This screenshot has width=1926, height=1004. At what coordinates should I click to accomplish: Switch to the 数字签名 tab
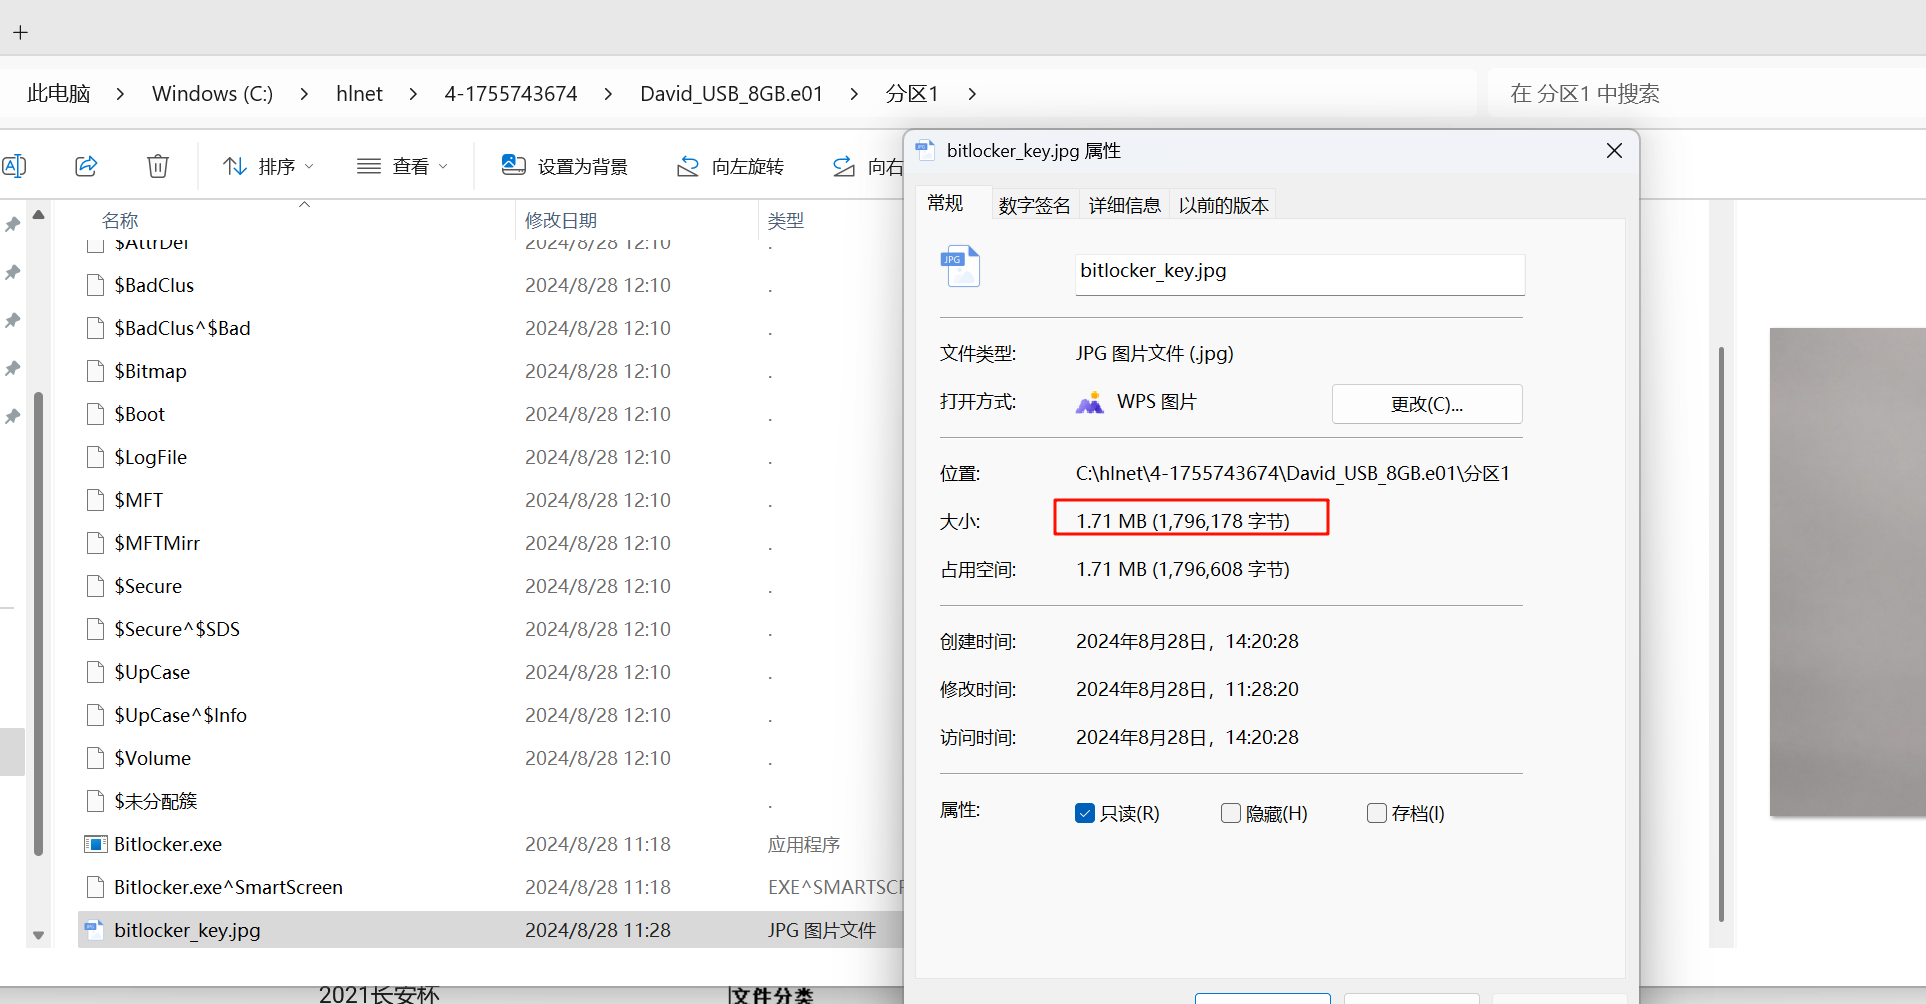click(1034, 206)
